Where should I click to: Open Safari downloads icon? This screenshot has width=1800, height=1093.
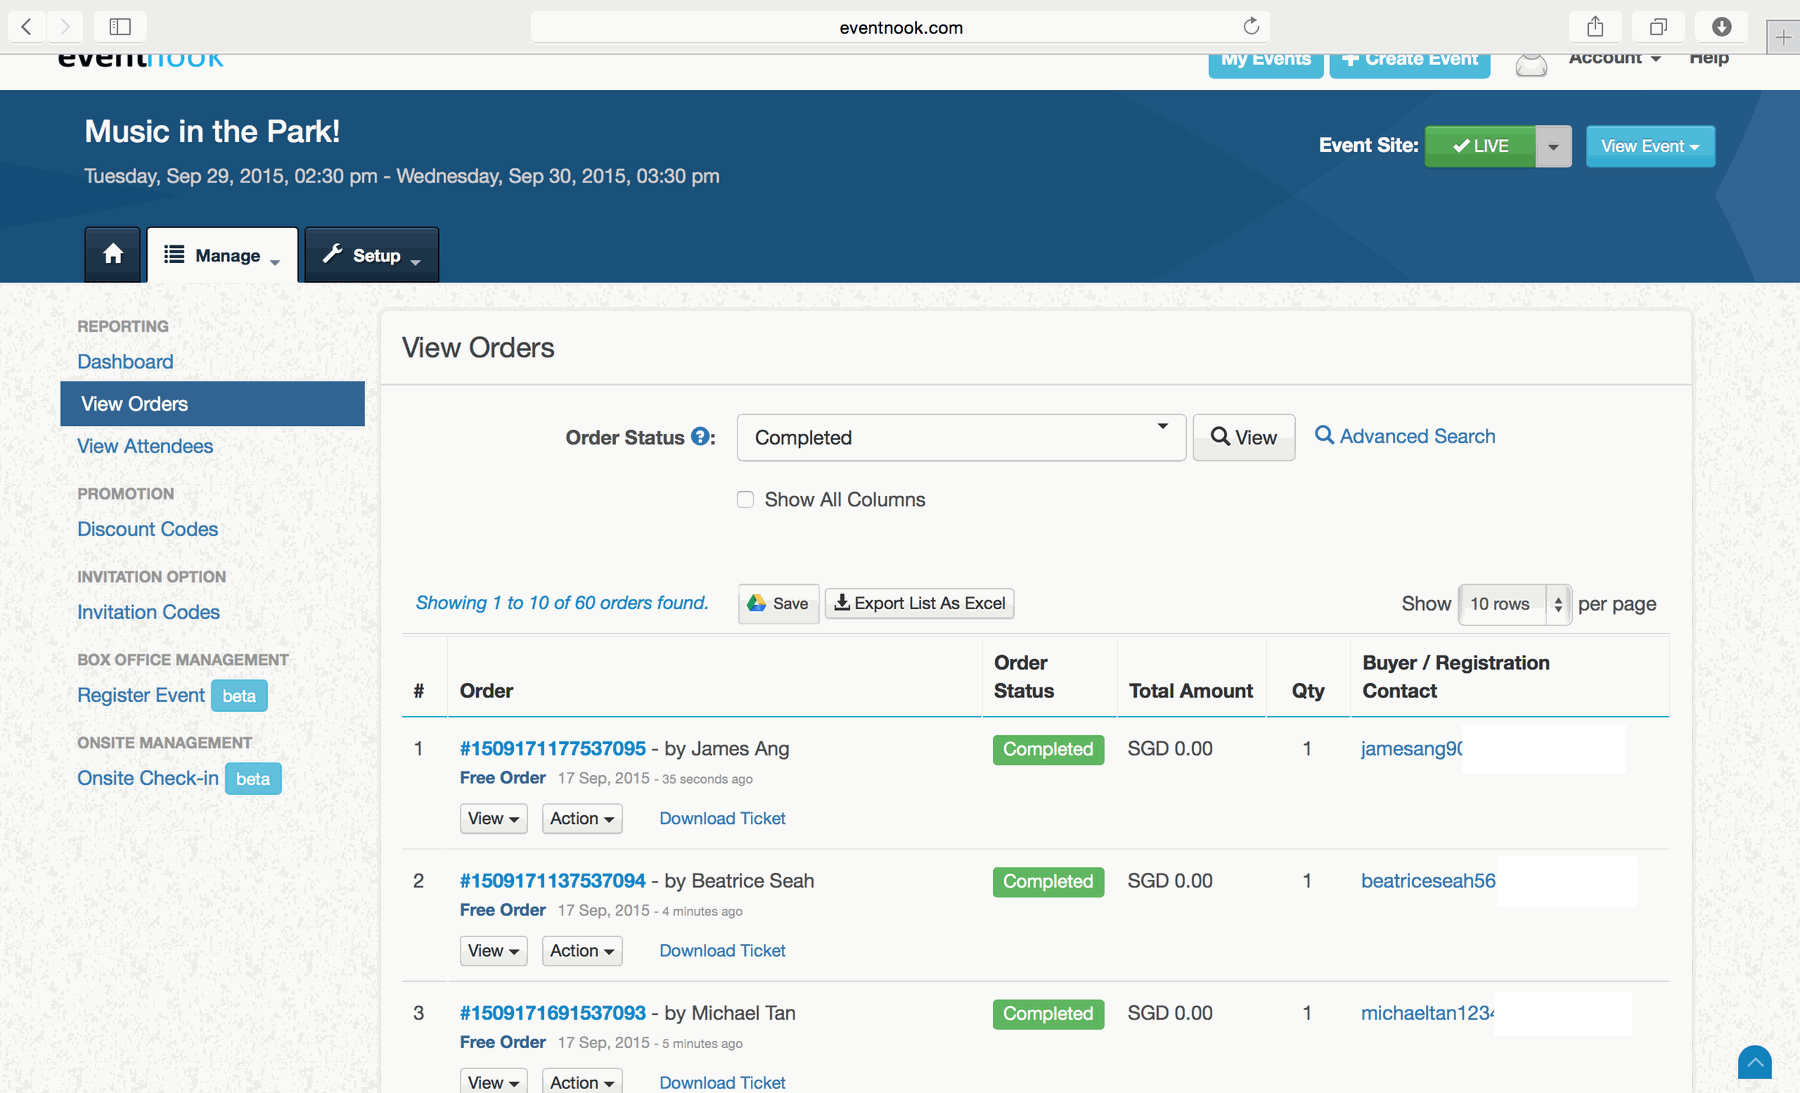click(1722, 27)
